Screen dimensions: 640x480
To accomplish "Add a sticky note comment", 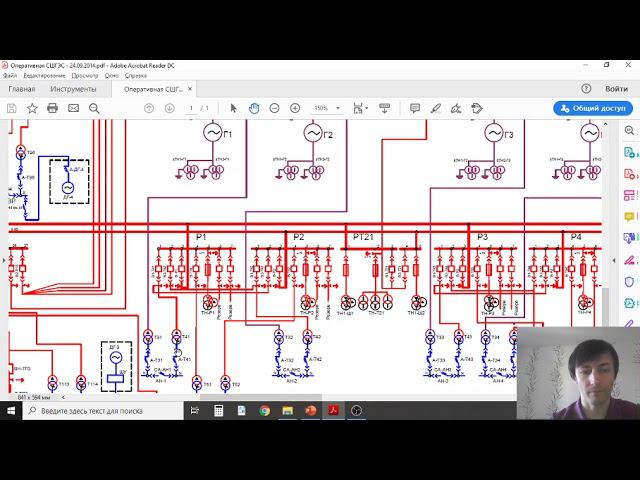I will tap(415, 108).
